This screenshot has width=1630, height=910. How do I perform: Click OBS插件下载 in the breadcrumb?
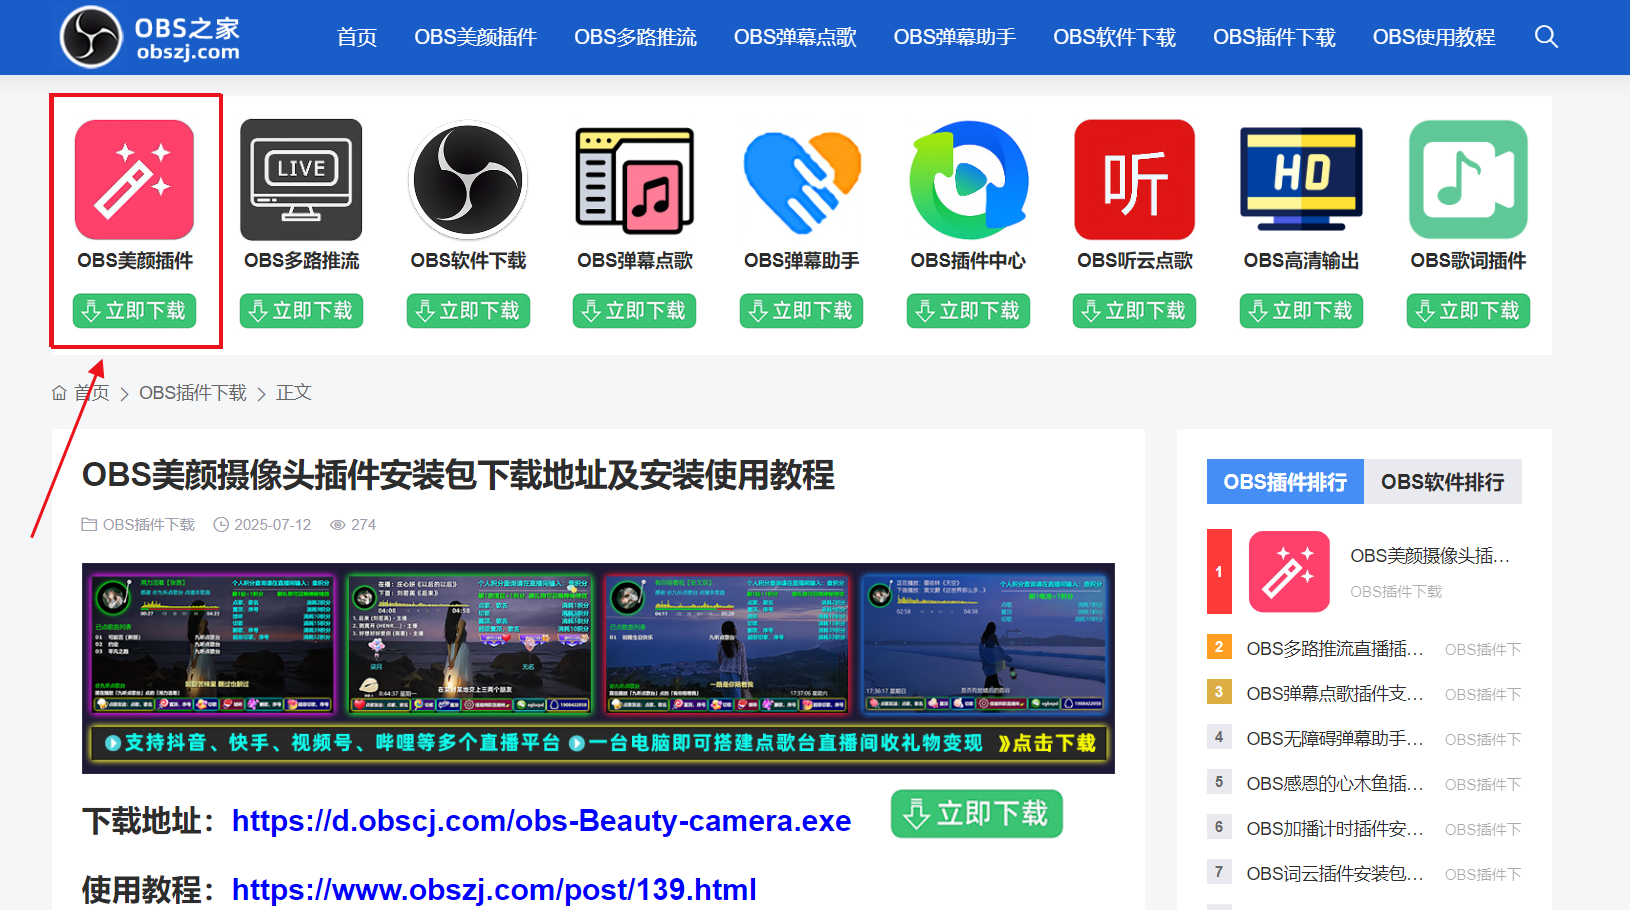(193, 393)
